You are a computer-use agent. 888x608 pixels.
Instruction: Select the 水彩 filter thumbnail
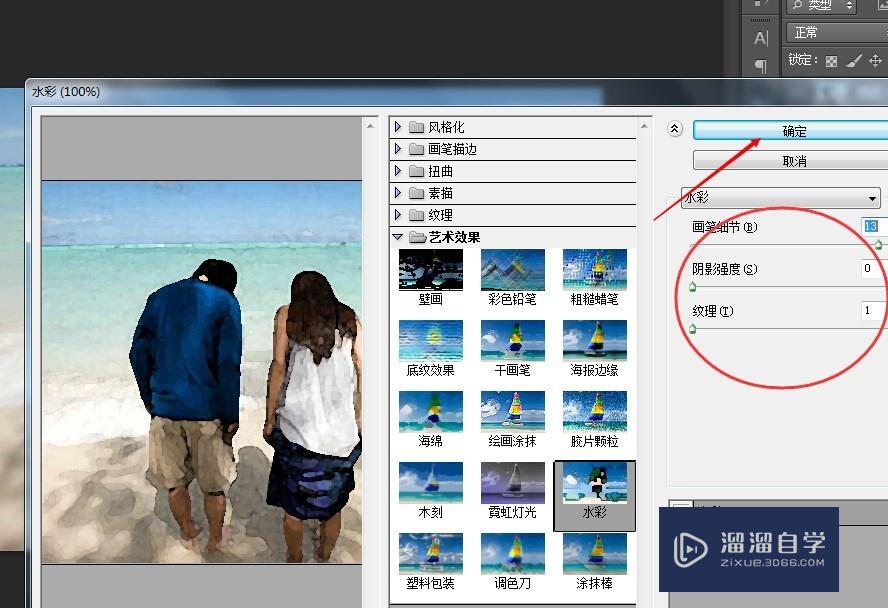(x=595, y=483)
